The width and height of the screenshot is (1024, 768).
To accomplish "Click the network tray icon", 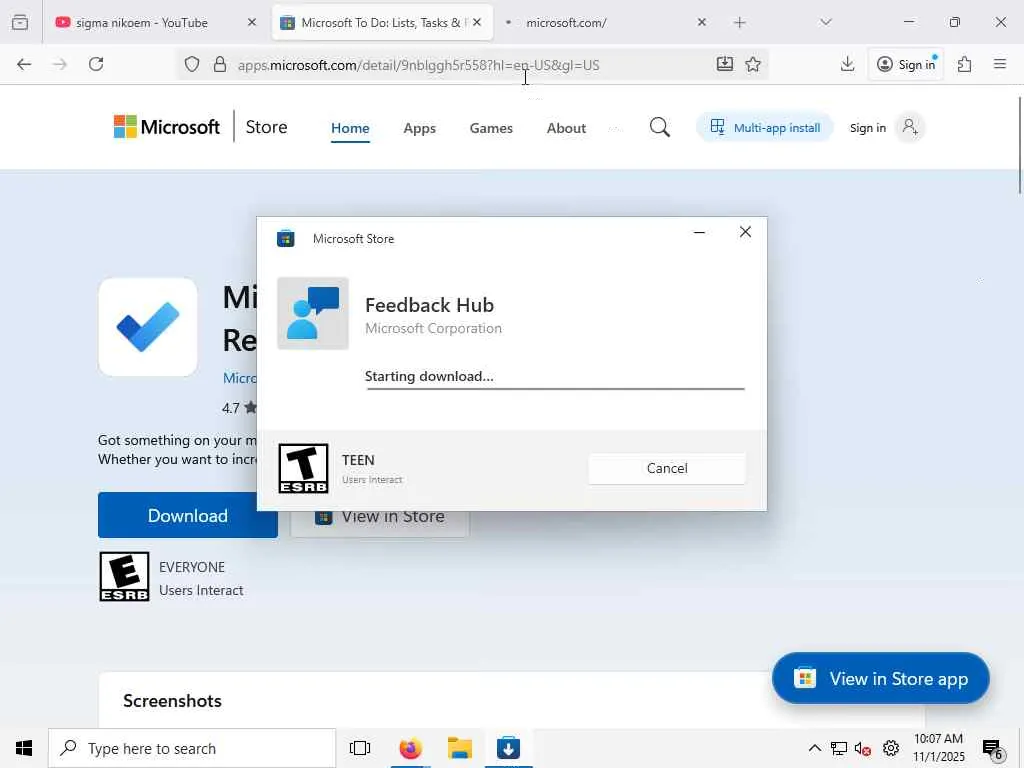I will pyautogui.click(x=839, y=748).
